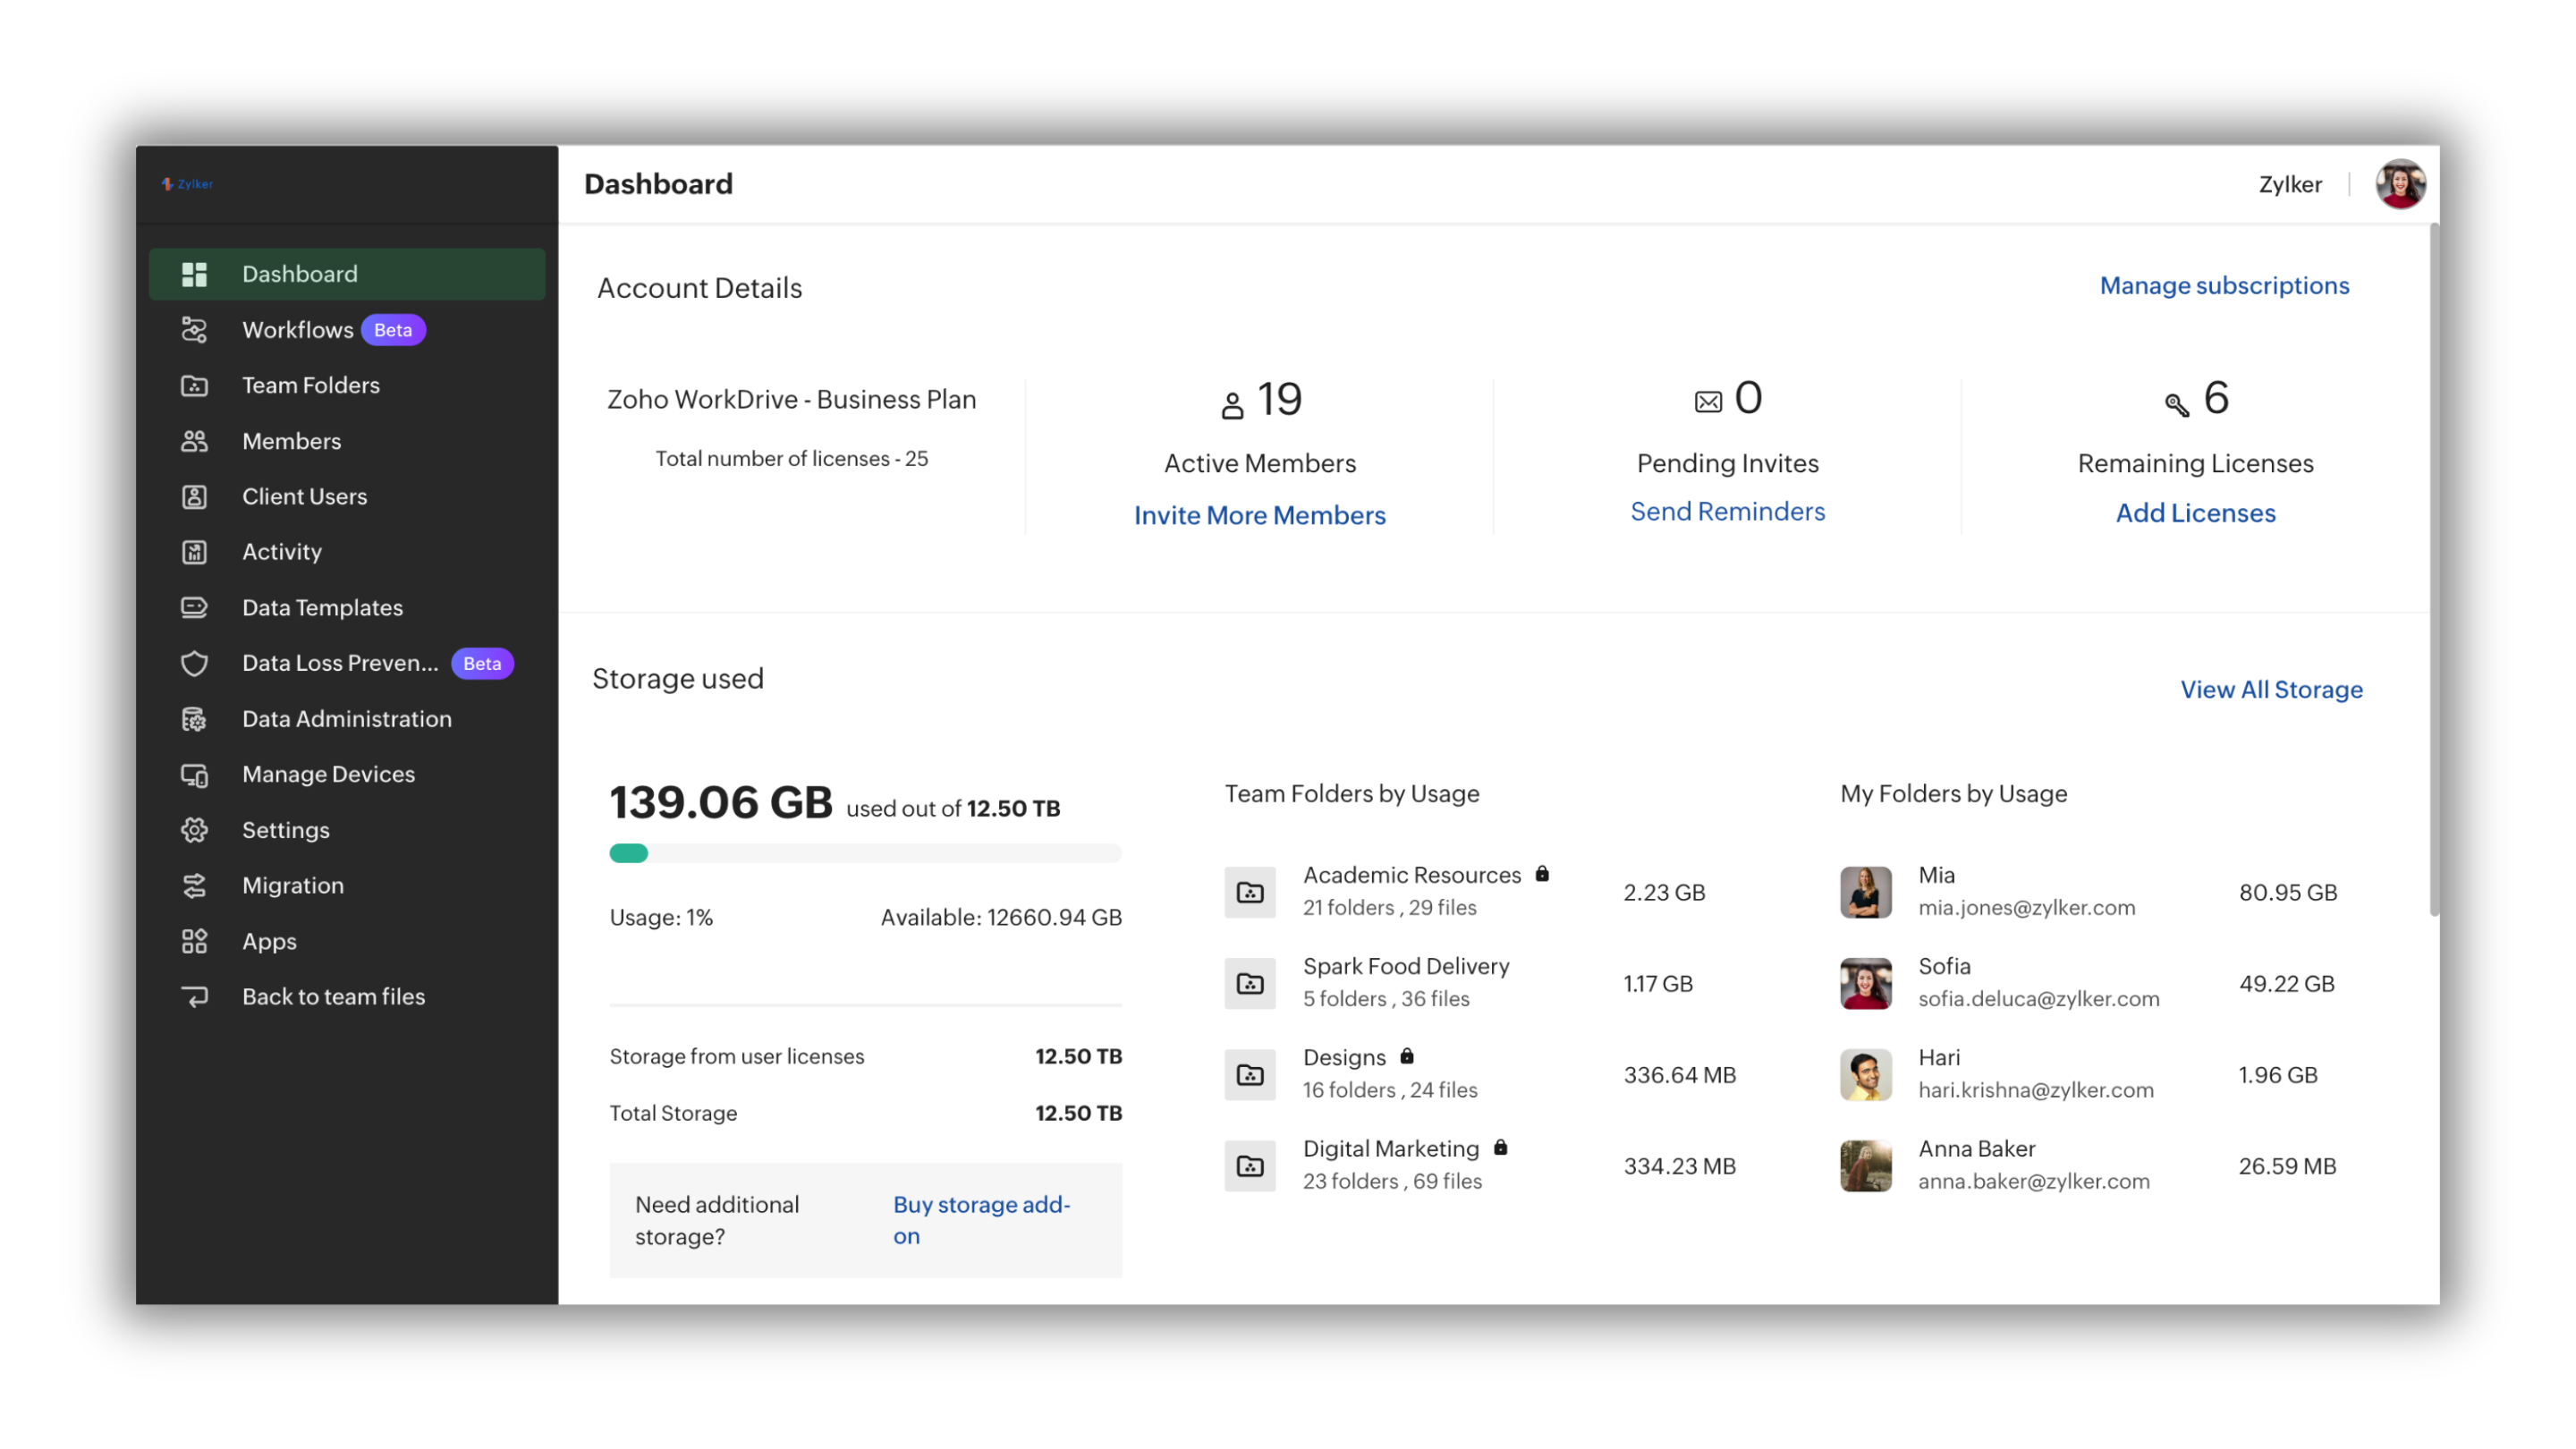This screenshot has height=1449, width=2576.
Task: Open Manage subscriptions
Action: click(2224, 285)
